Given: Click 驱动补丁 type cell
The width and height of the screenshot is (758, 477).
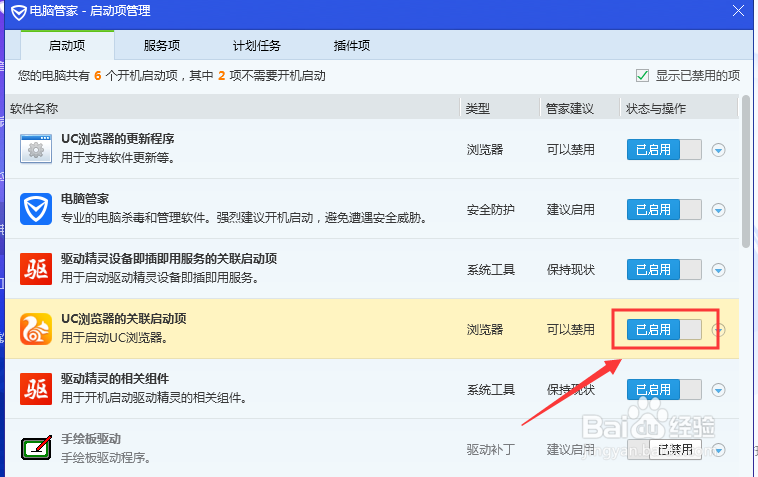Looking at the screenshot, I should (x=490, y=449).
